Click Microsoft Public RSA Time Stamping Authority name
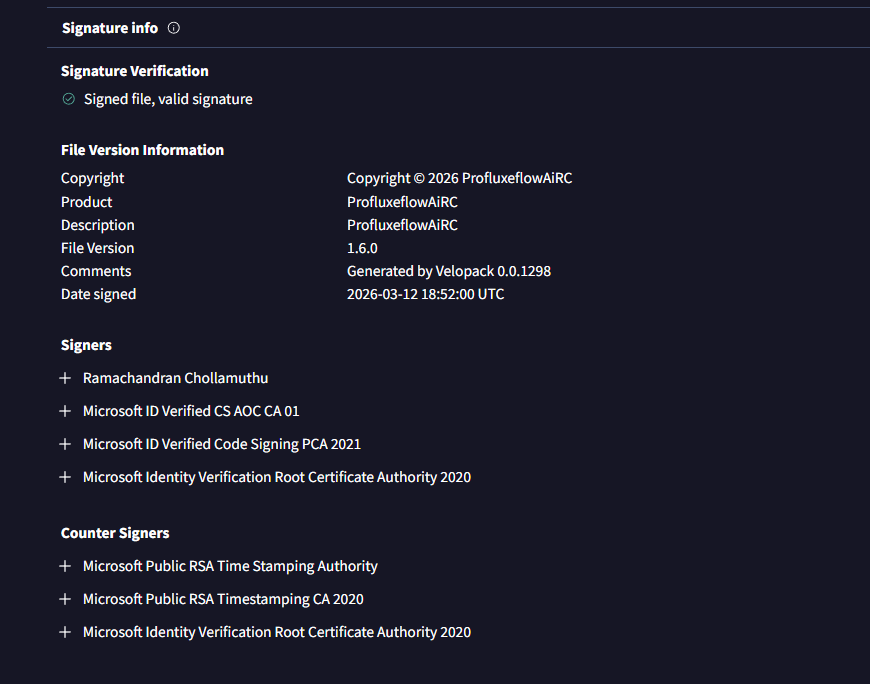The image size is (870, 684). (x=230, y=566)
